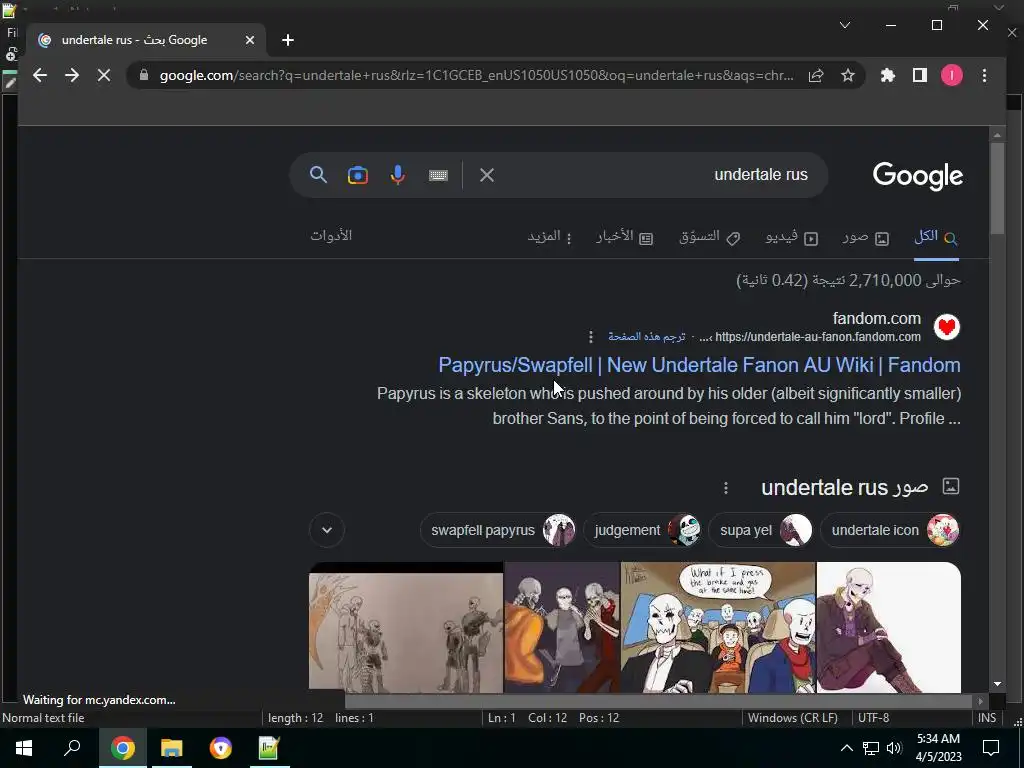The height and width of the screenshot is (768, 1024).
Task: Open the Papyrus/Swapfell Fandom result link
Action: click(699, 365)
